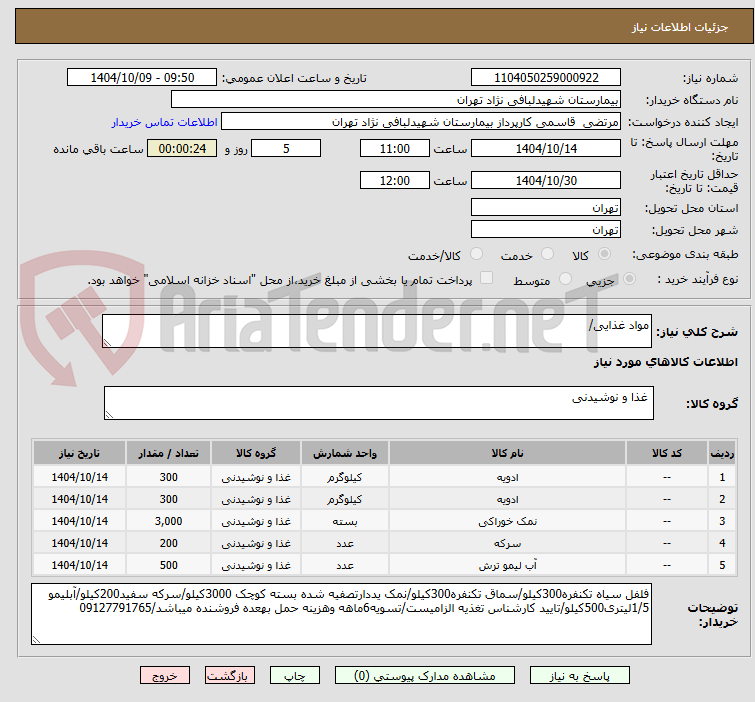Click the جزئیات اطلاعات نیاز page header
The image size is (755, 702).
[679, 27]
